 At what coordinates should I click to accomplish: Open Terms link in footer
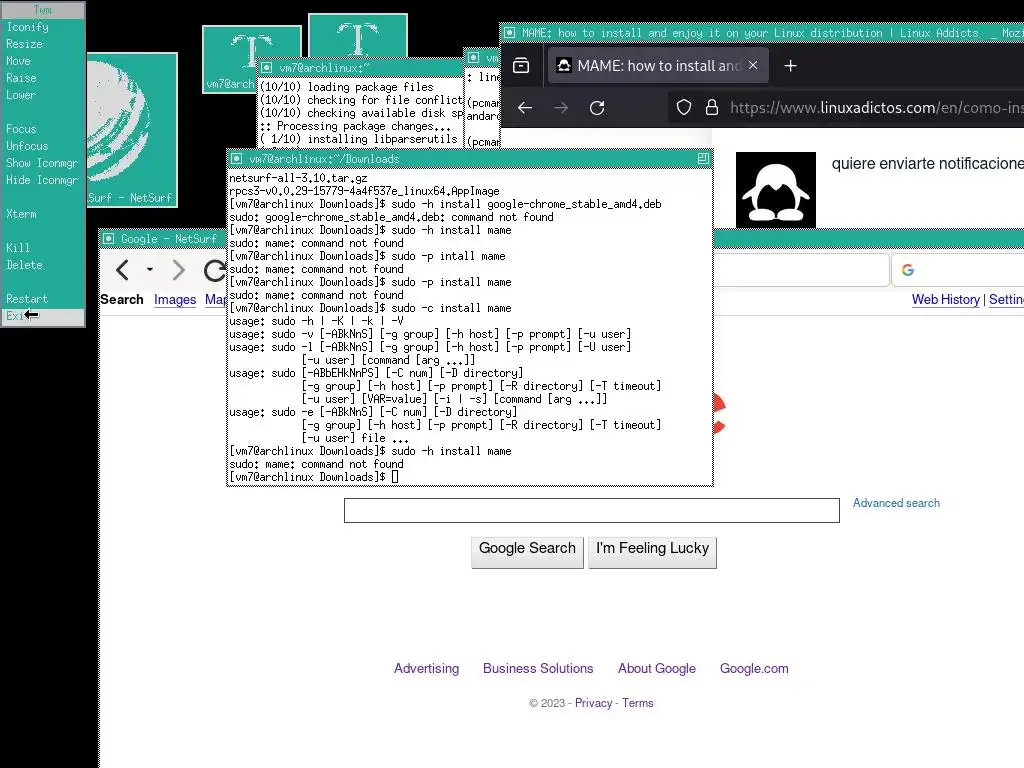coord(637,703)
